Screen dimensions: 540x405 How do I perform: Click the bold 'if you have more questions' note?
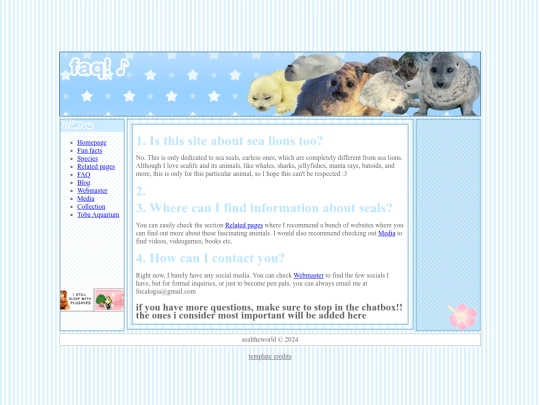[269, 311]
